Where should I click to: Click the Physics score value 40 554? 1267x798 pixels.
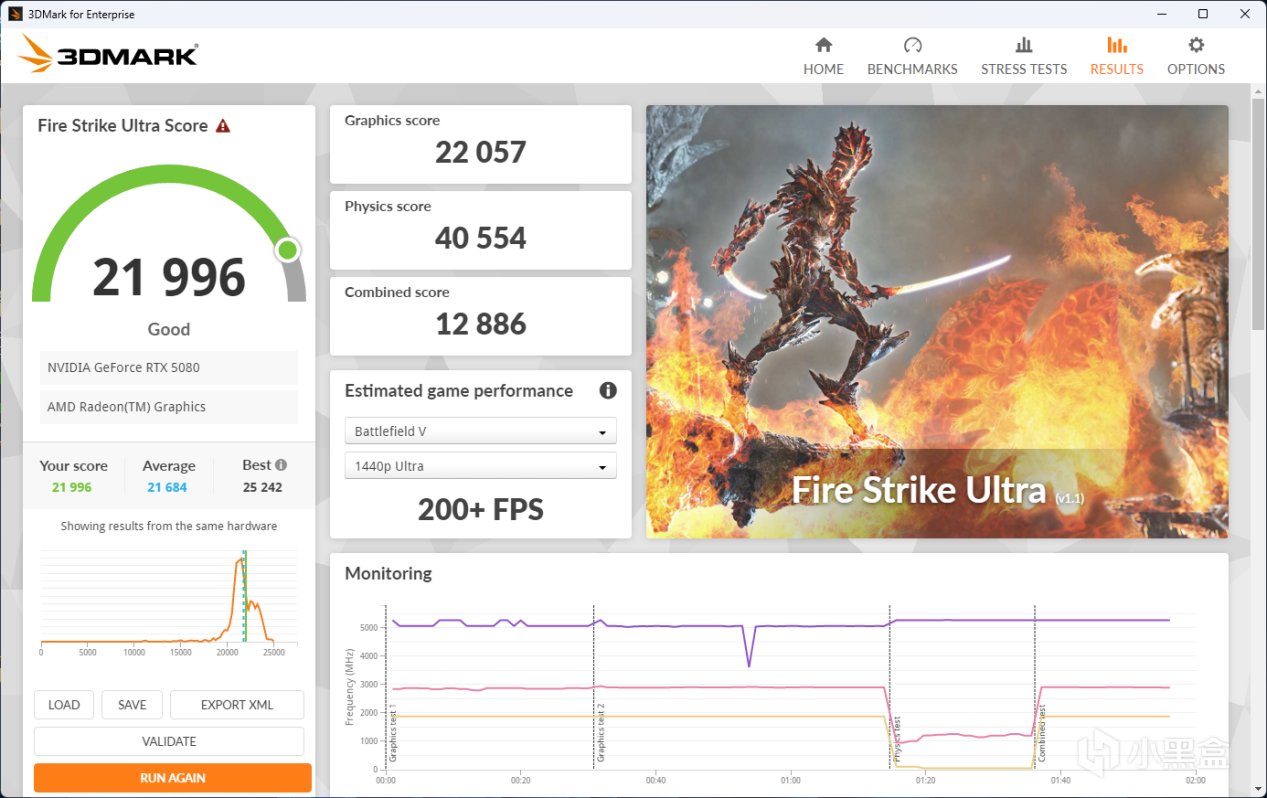pyautogui.click(x=480, y=238)
